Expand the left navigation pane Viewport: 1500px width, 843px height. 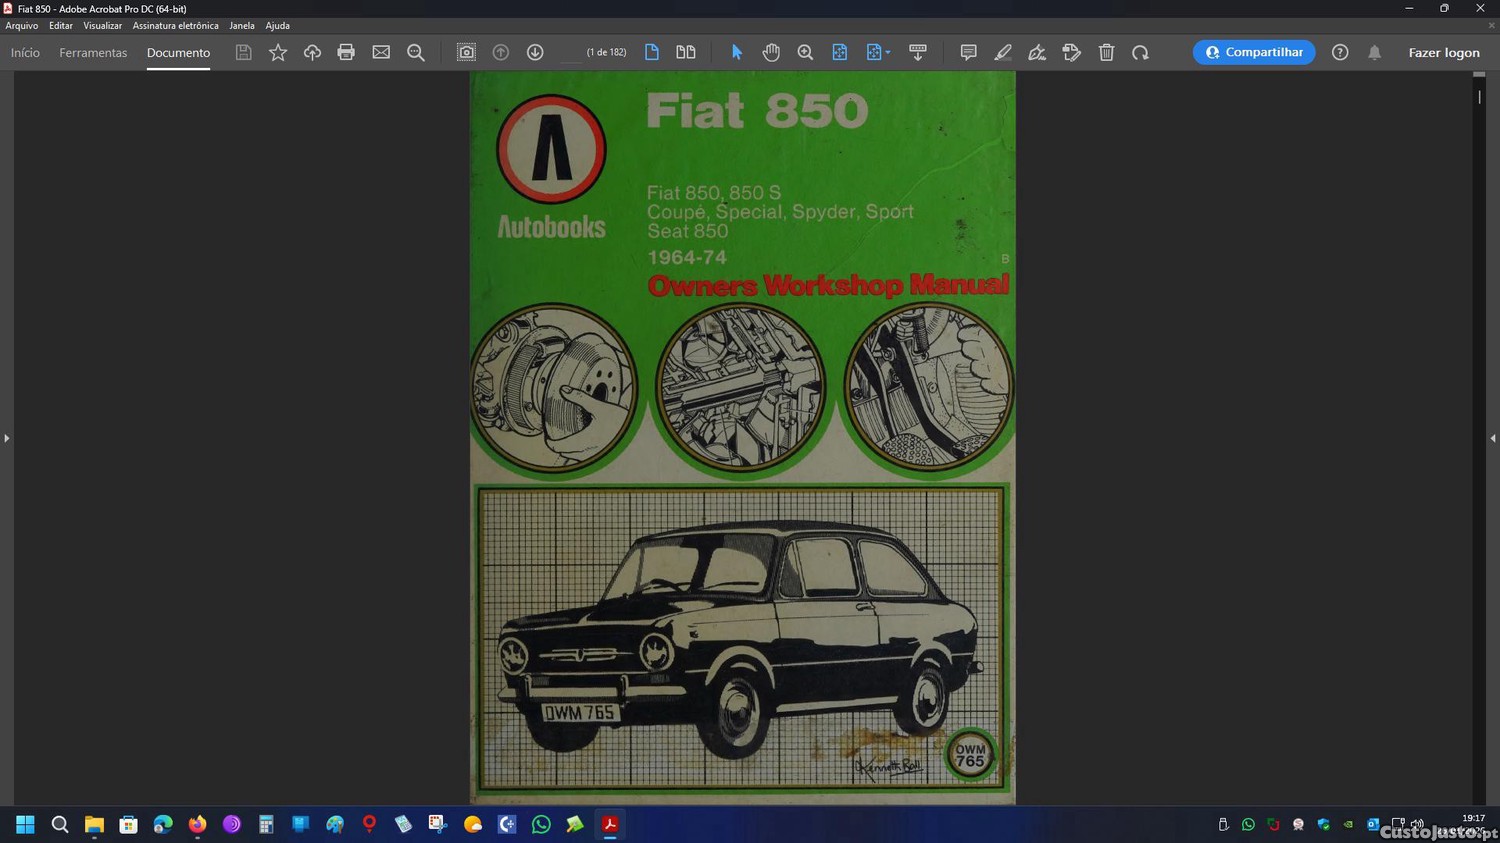click(6, 438)
